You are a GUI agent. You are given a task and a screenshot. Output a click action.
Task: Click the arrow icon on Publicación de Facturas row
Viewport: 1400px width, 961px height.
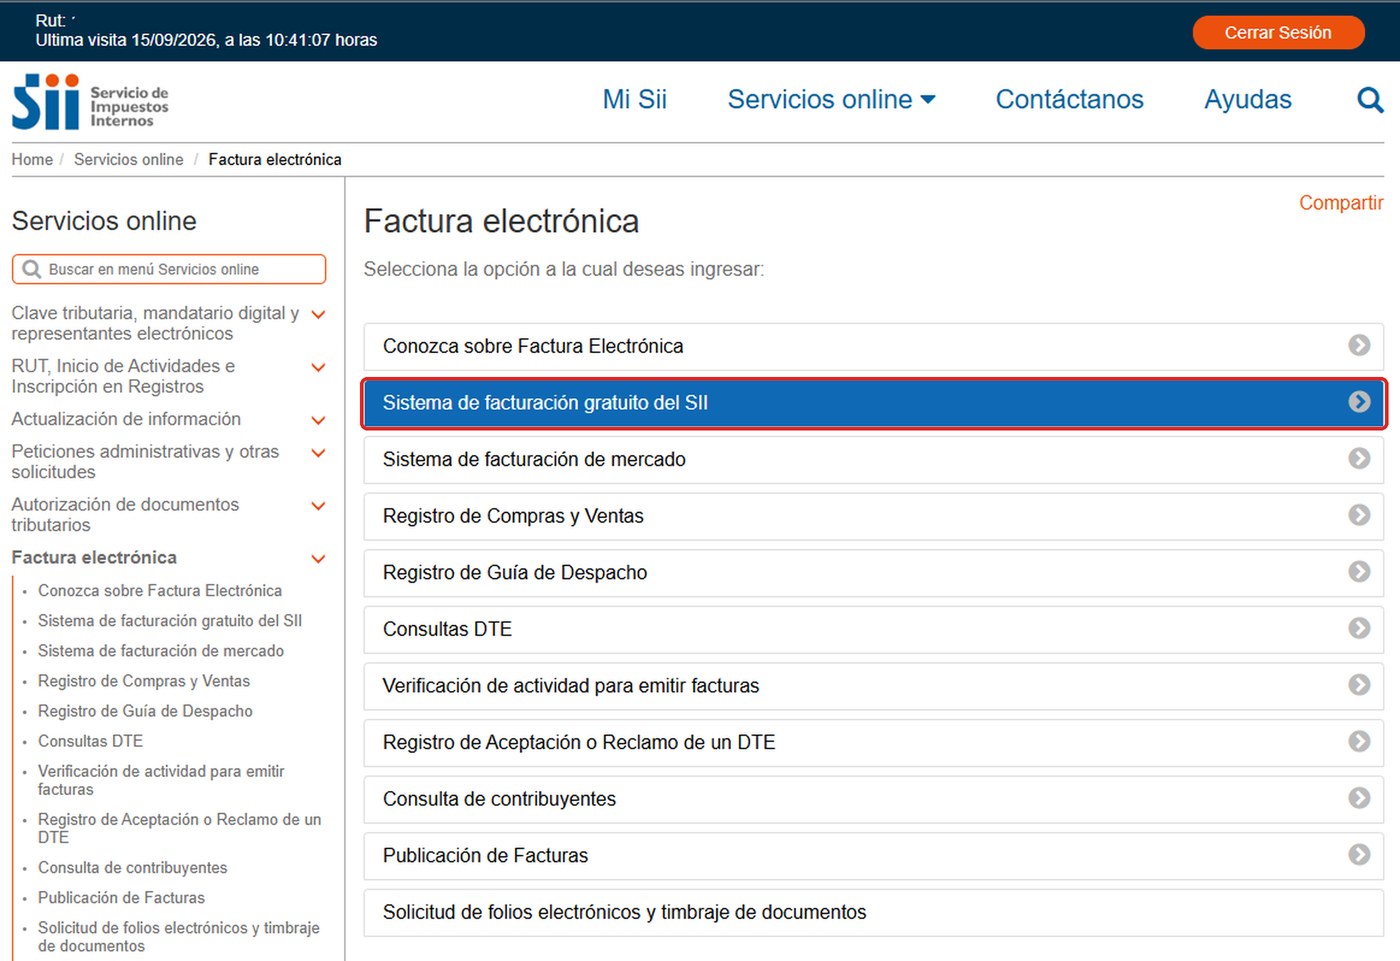pyautogui.click(x=1359, y=854)
